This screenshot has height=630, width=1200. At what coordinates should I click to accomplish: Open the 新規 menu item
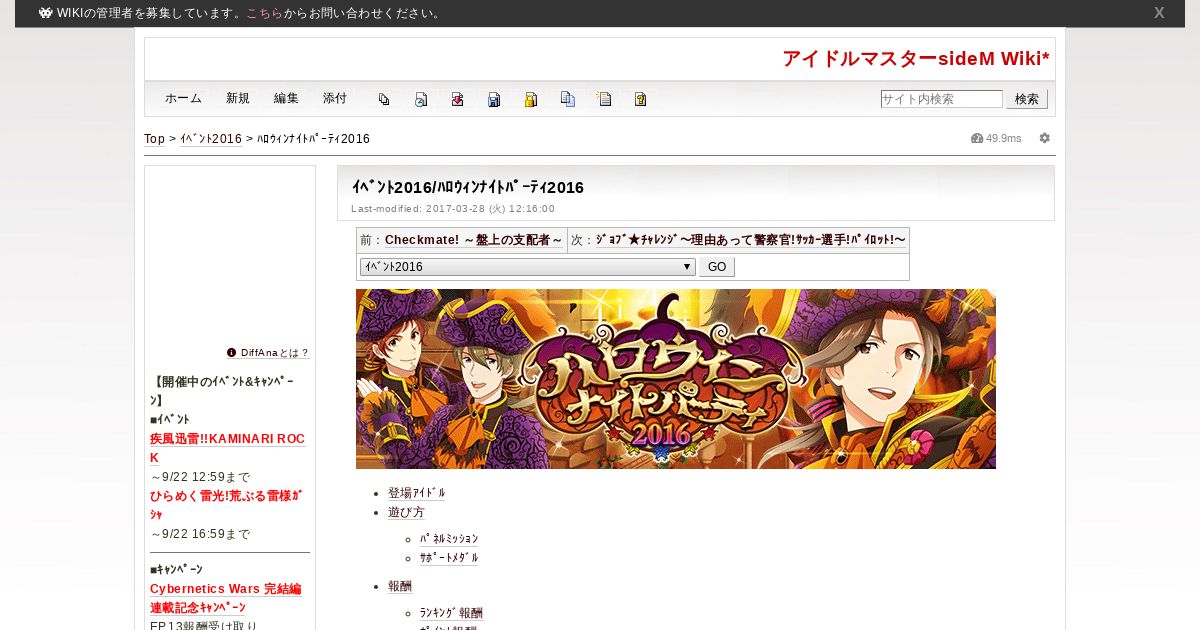pyautogui.click(x=238, y=99)
